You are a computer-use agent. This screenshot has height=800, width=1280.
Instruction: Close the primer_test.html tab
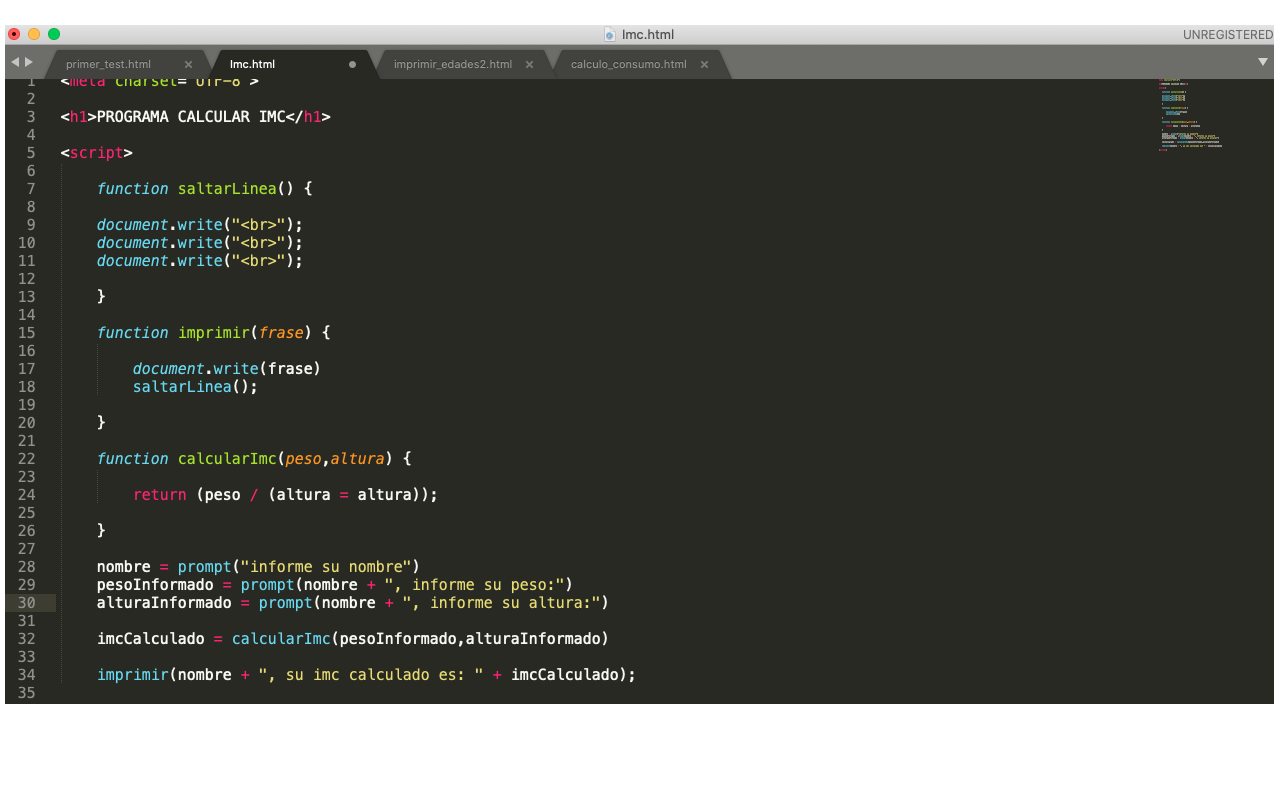(188, 64)
